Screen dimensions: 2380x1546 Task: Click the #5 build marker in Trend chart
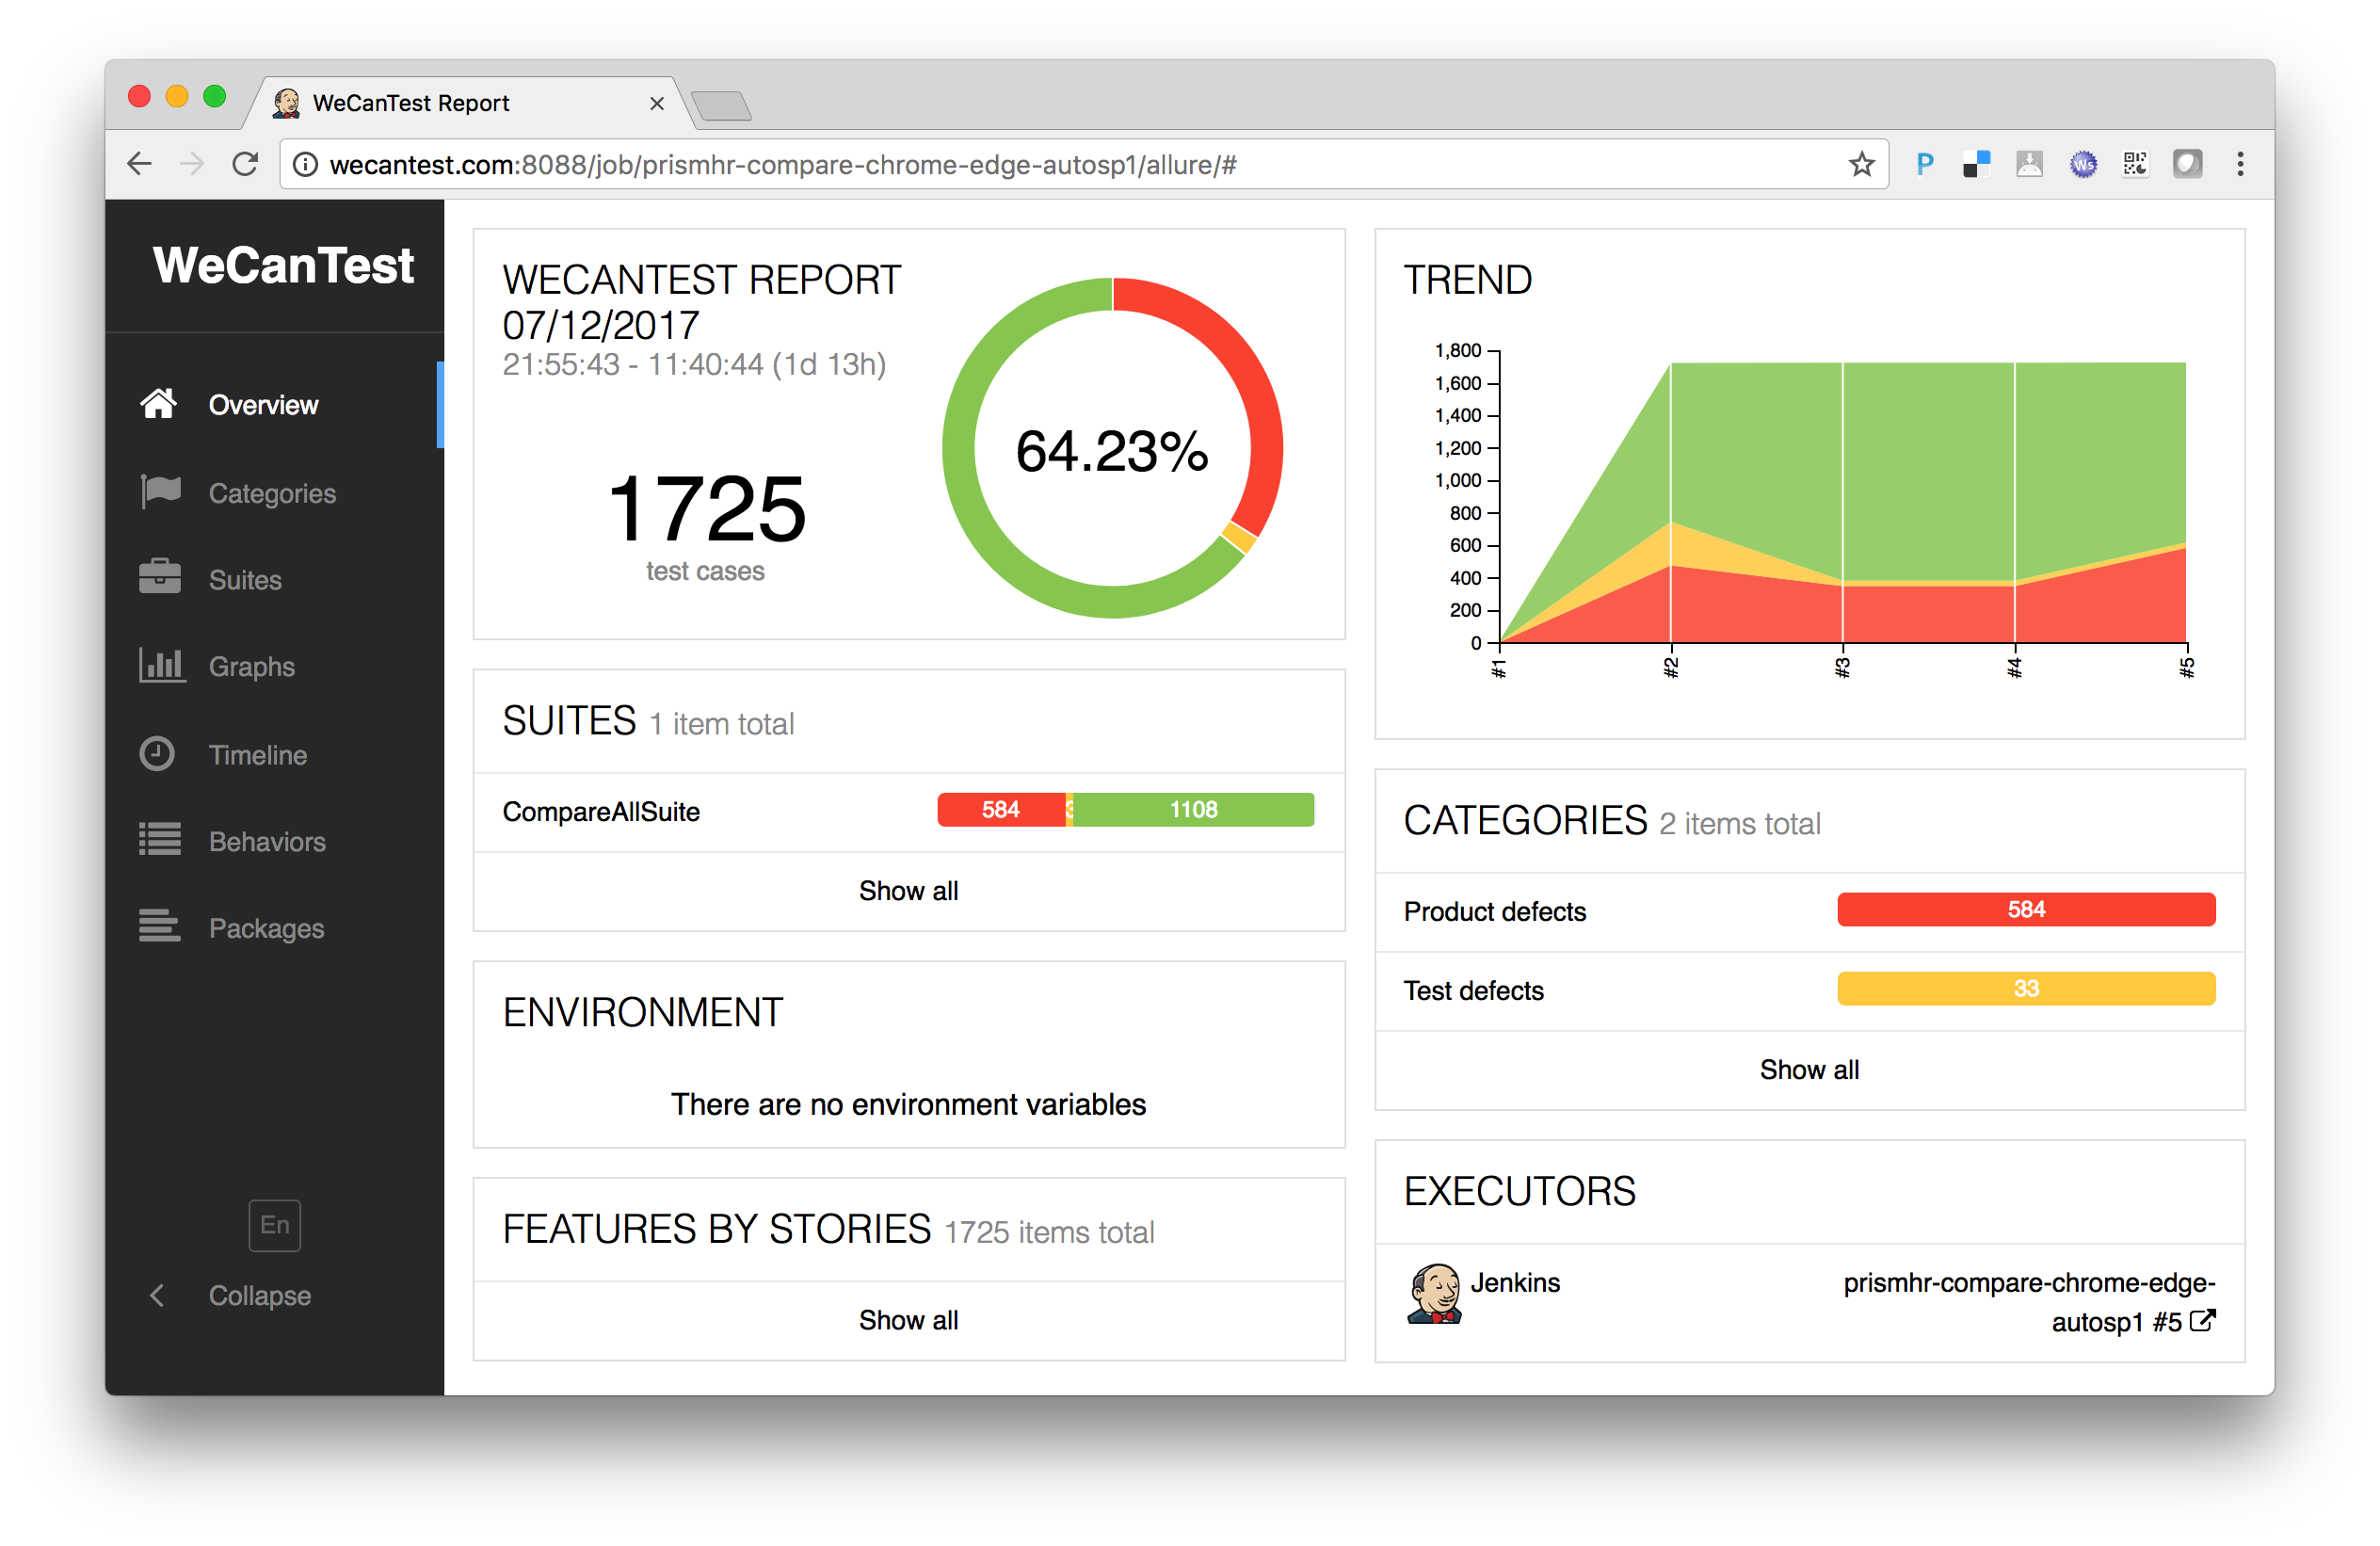(x=2187, y=668)
